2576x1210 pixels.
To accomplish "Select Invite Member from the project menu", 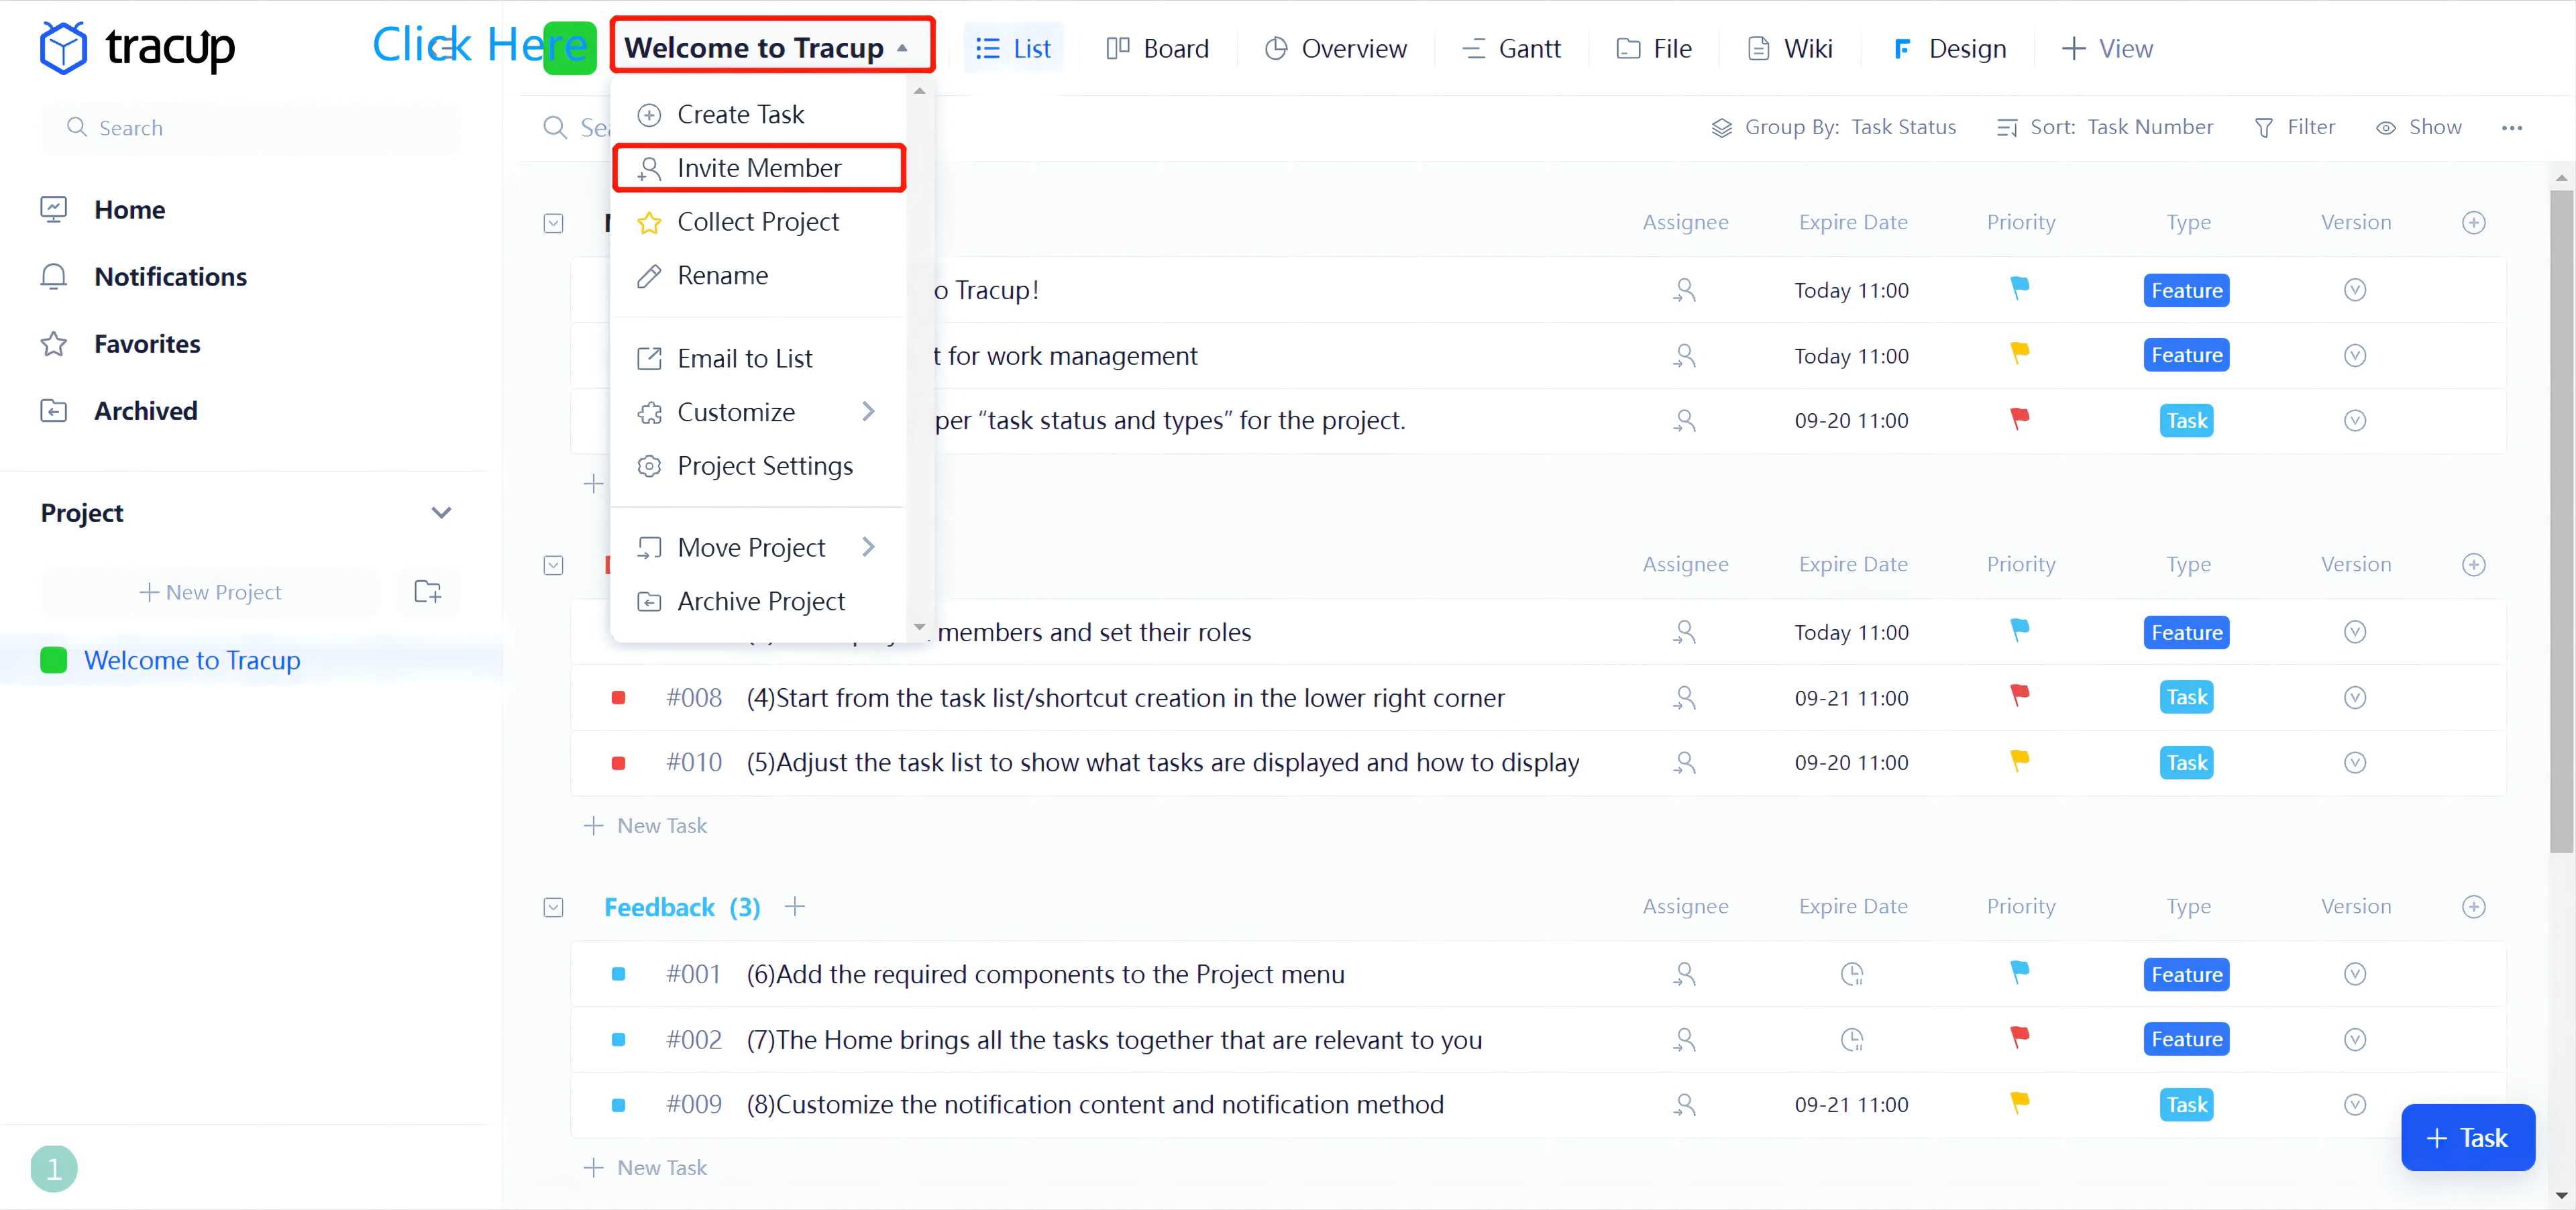I will click(x=759, y=168).
